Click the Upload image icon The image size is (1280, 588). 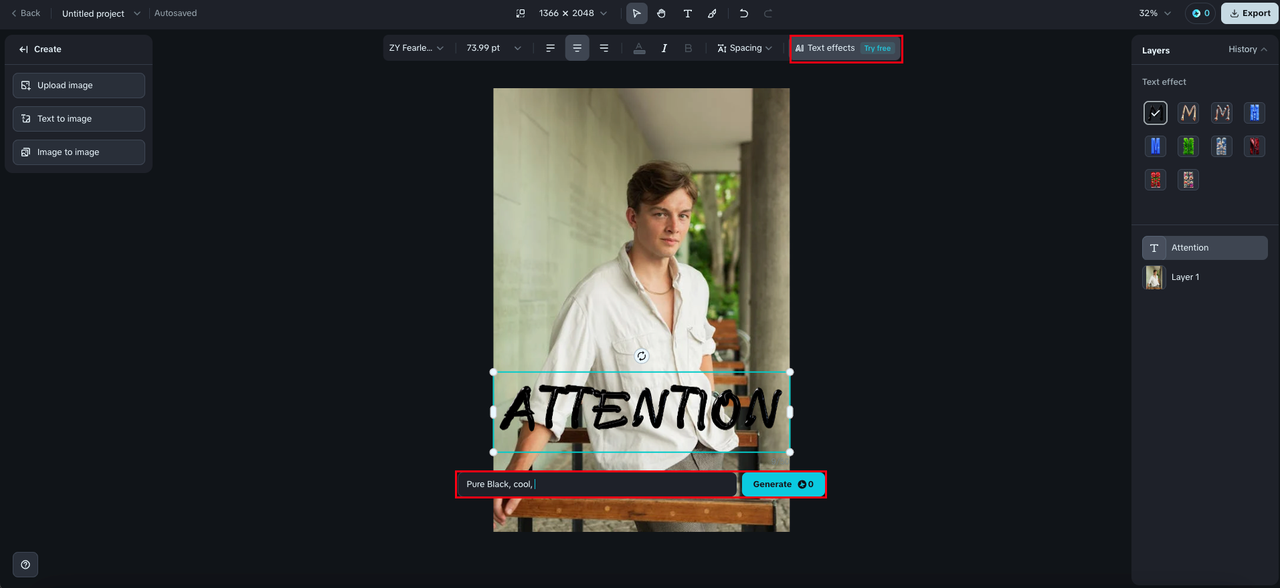pyautogui.click(x=26, y=85)
